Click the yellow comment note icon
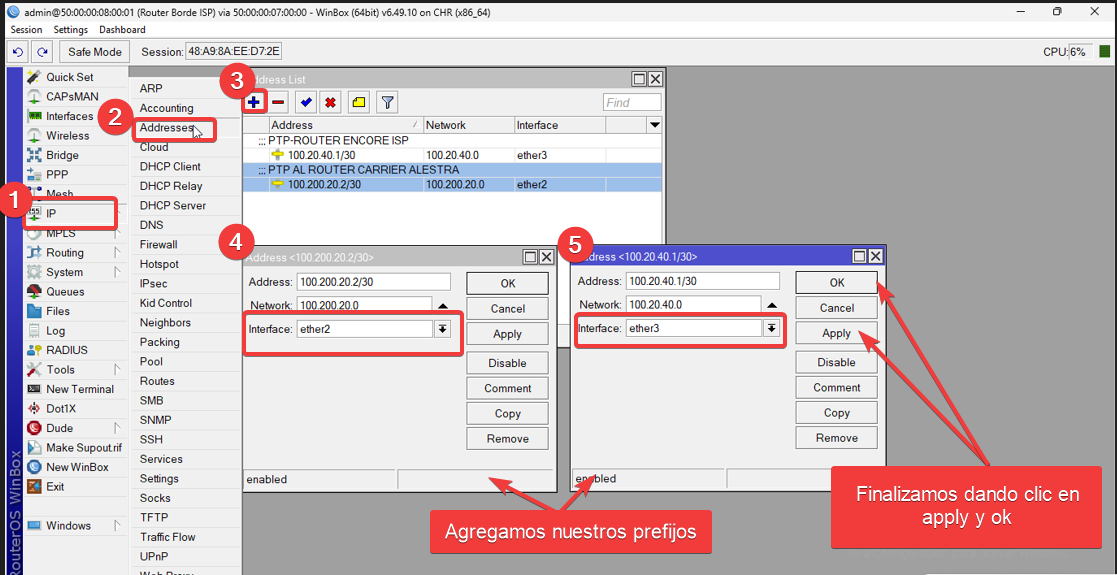Screen dimensions: 1117x575 pos(358,102)
